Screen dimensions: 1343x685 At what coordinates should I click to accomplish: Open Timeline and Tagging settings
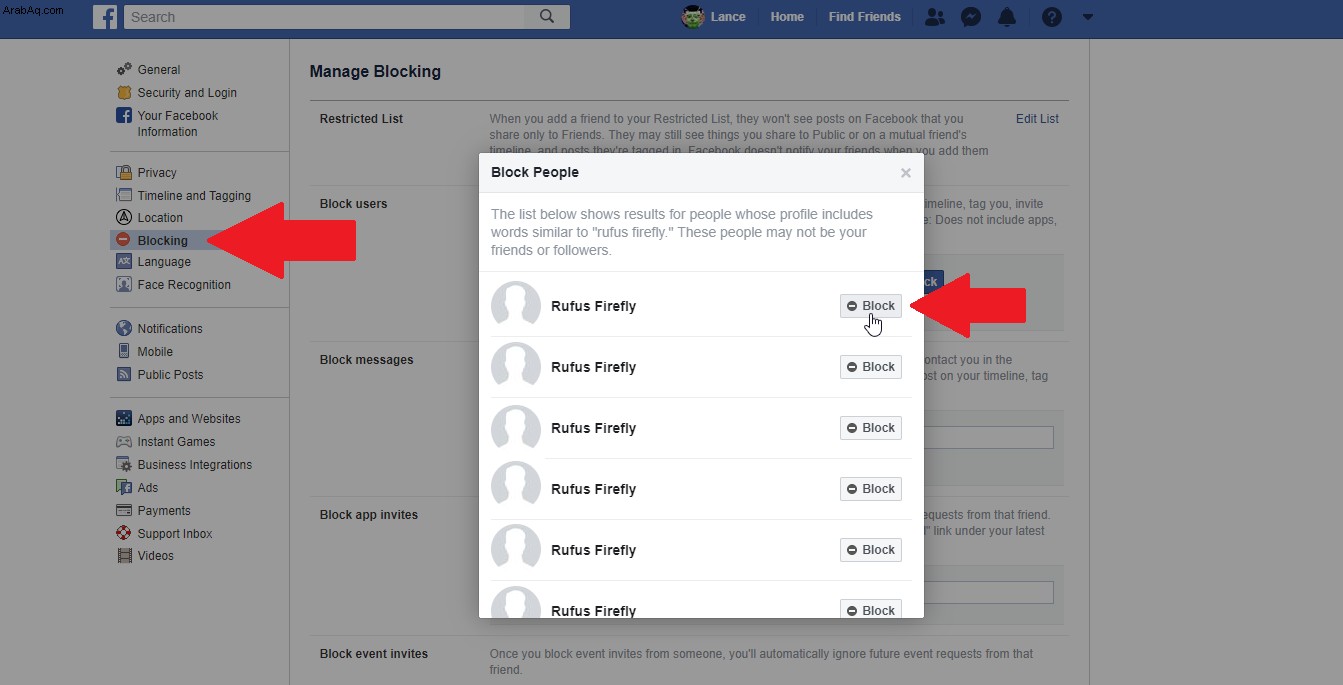click(x=194, y=196)
